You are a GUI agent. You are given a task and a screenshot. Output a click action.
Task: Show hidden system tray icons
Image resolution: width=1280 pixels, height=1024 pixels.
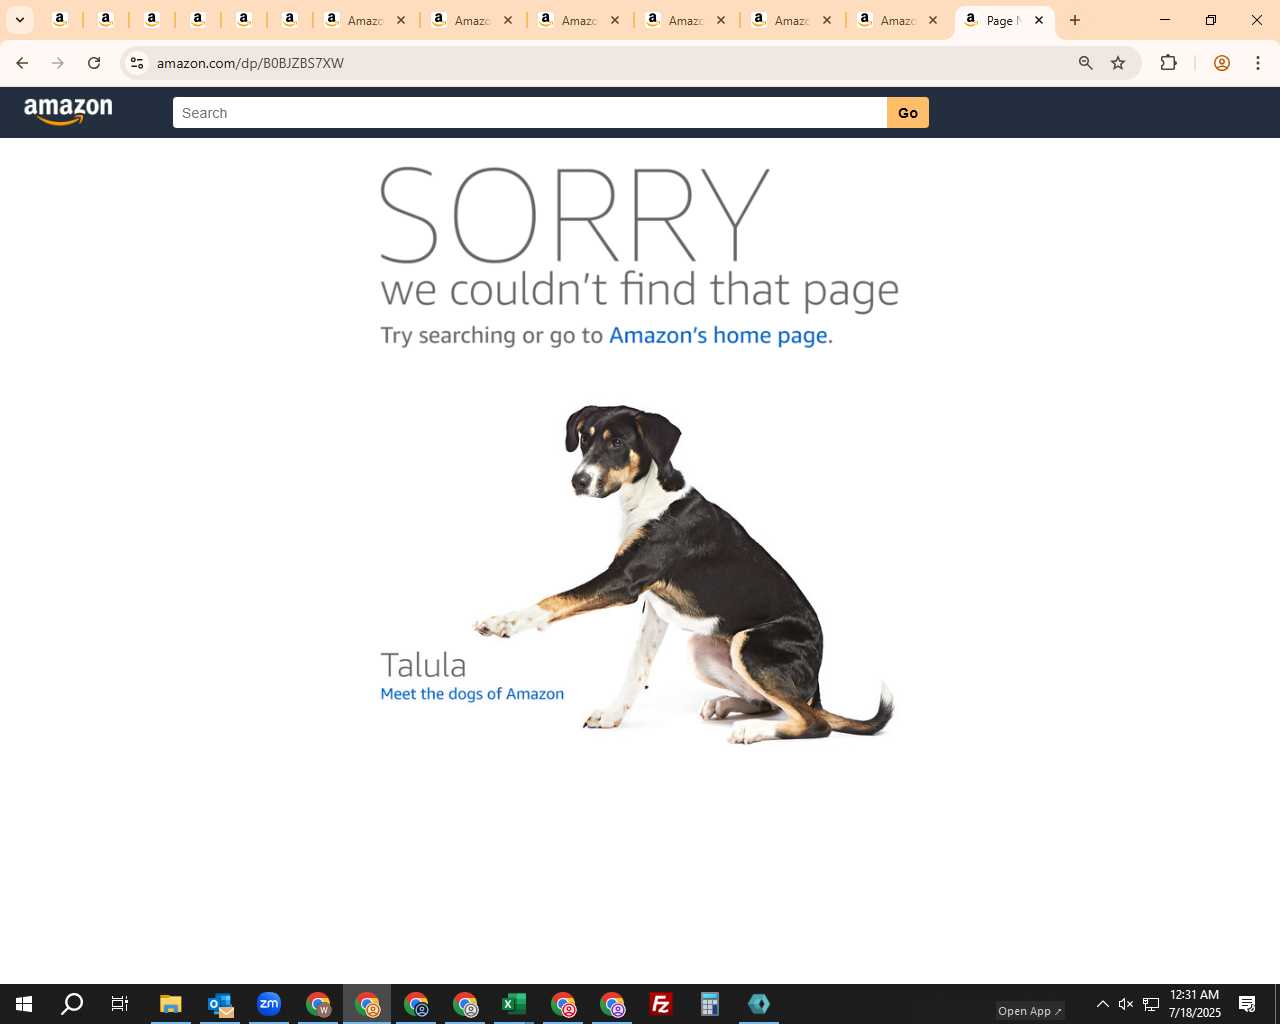click(x=1102, y=1004)
